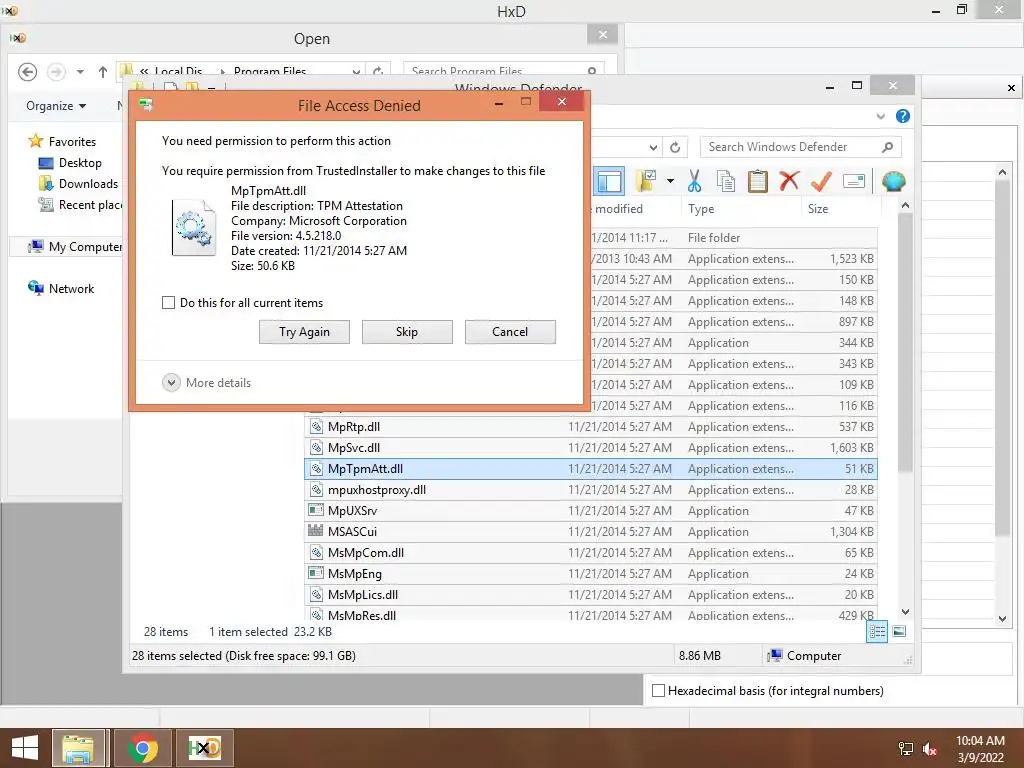
Task: Click the Copy icon in Explorer toolbar
Action: (726, 181)
